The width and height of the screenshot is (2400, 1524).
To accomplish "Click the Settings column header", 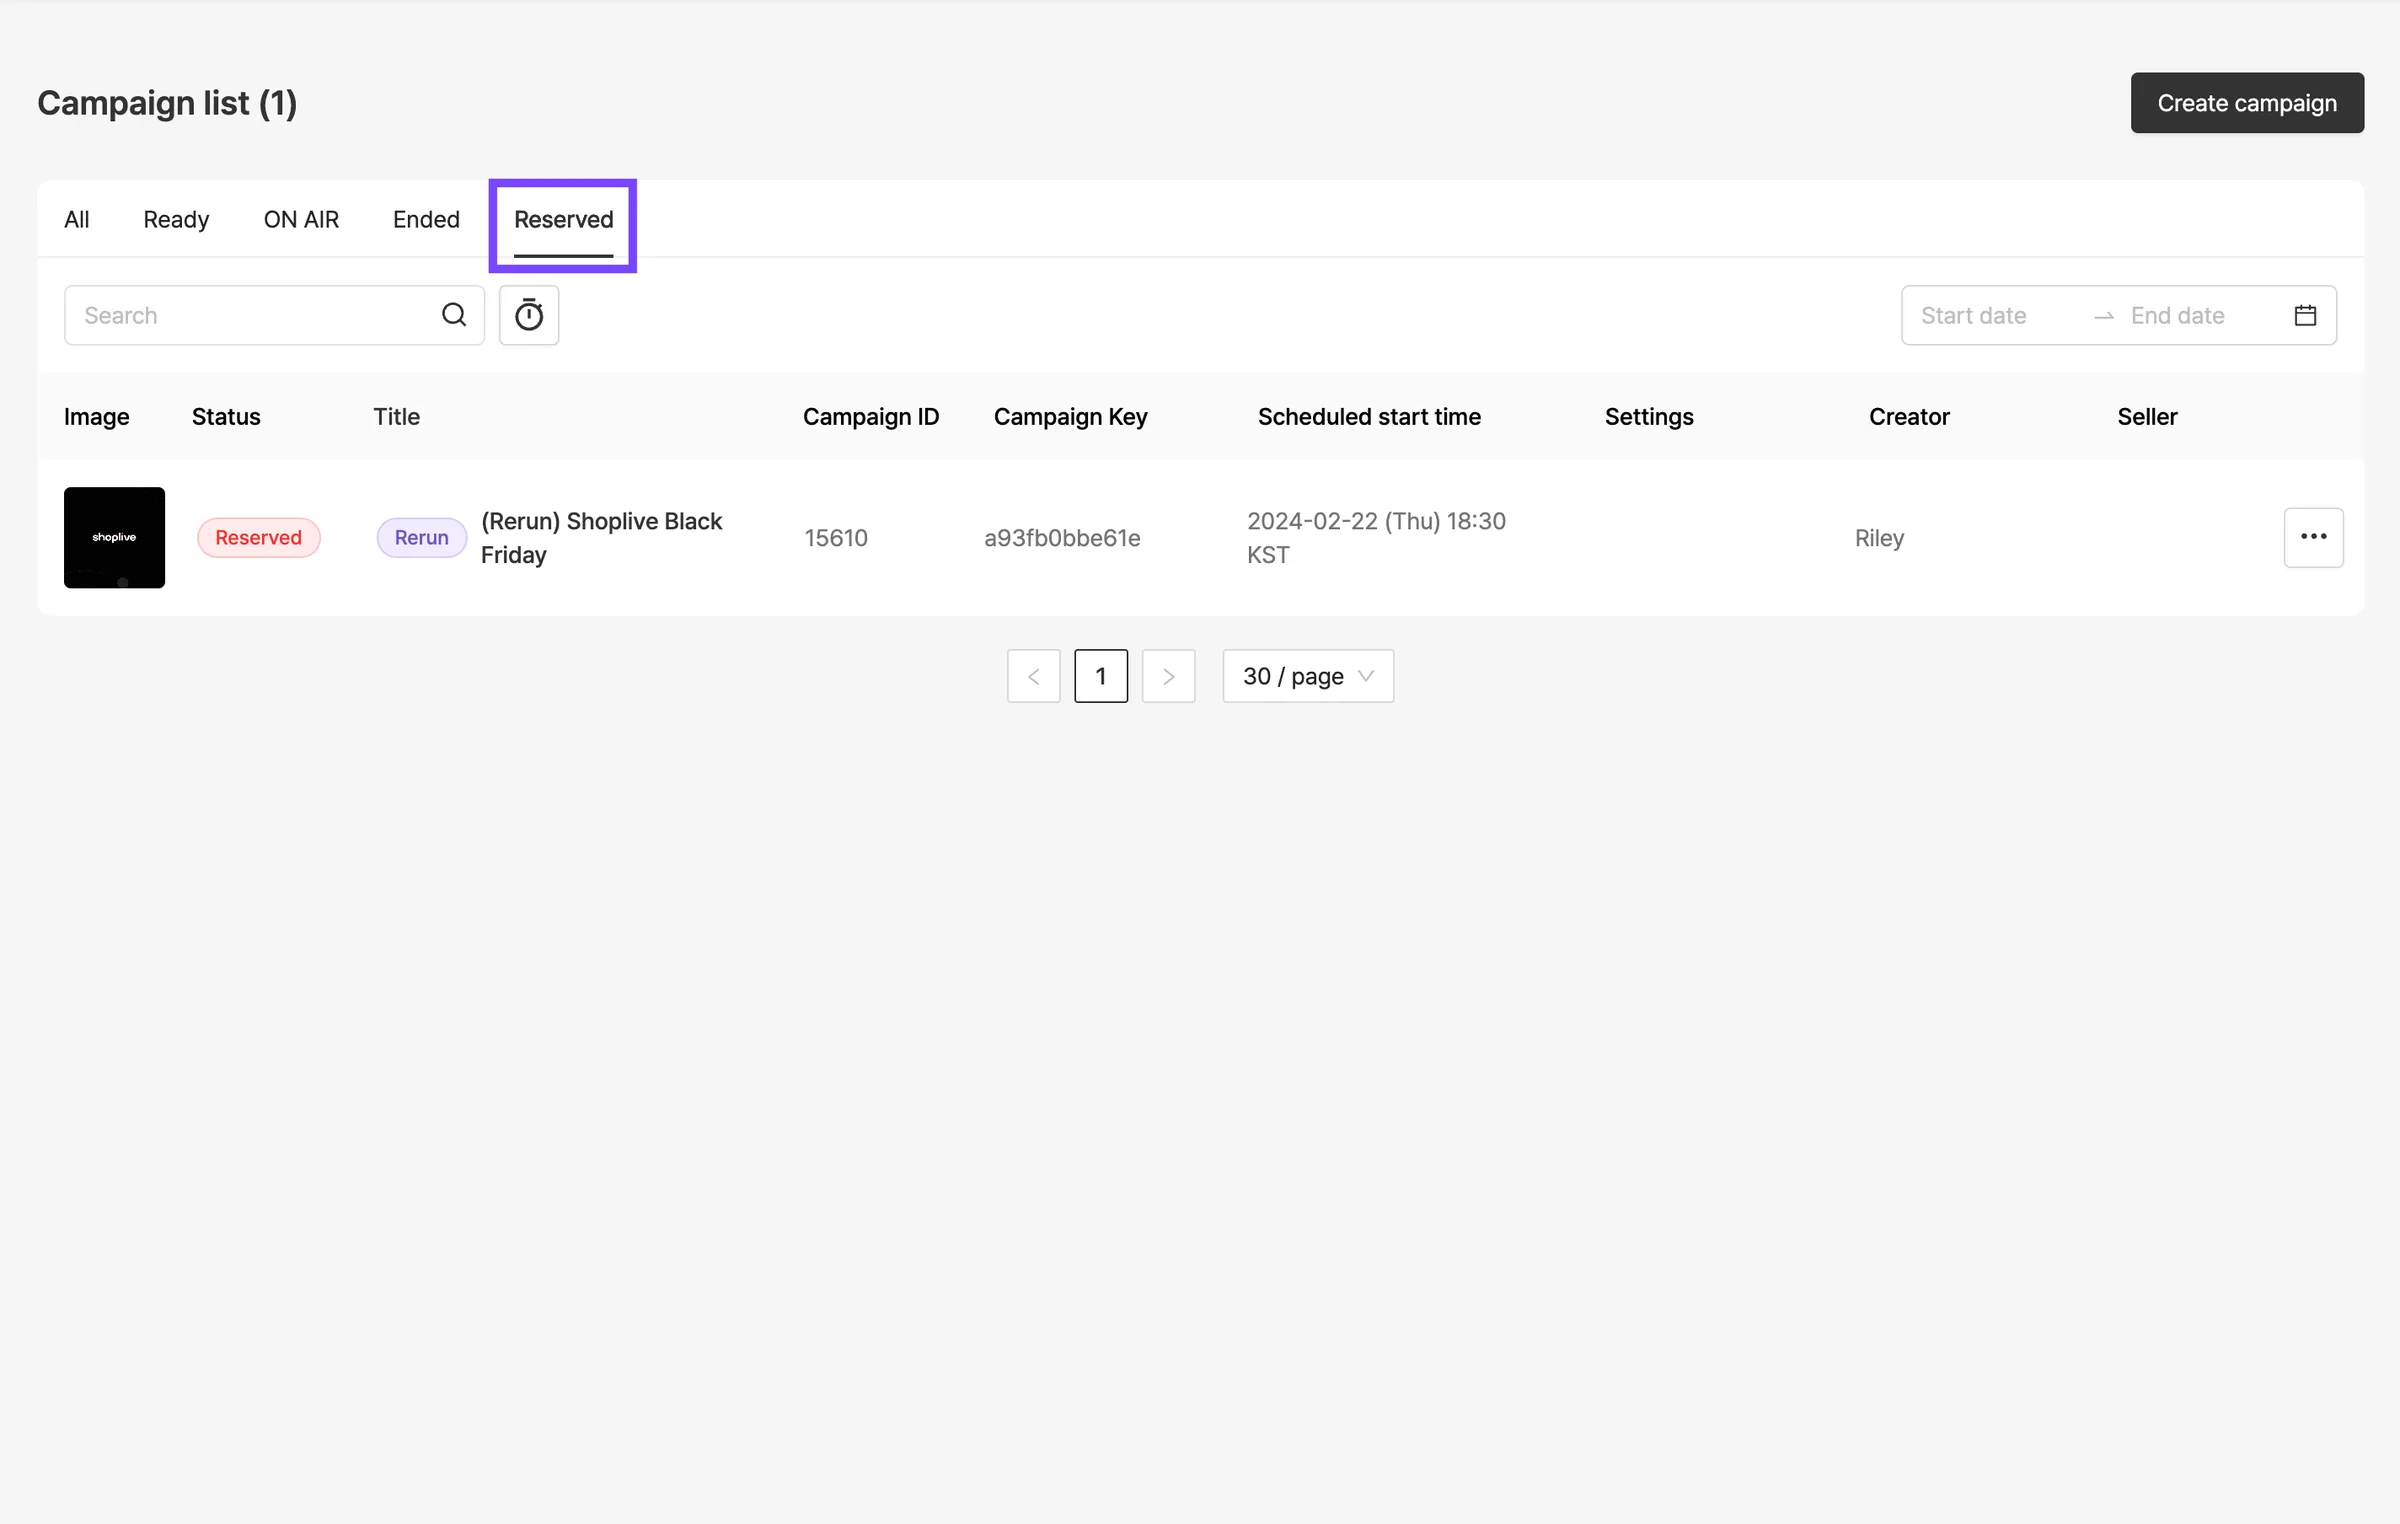I will coord(1649,416).
